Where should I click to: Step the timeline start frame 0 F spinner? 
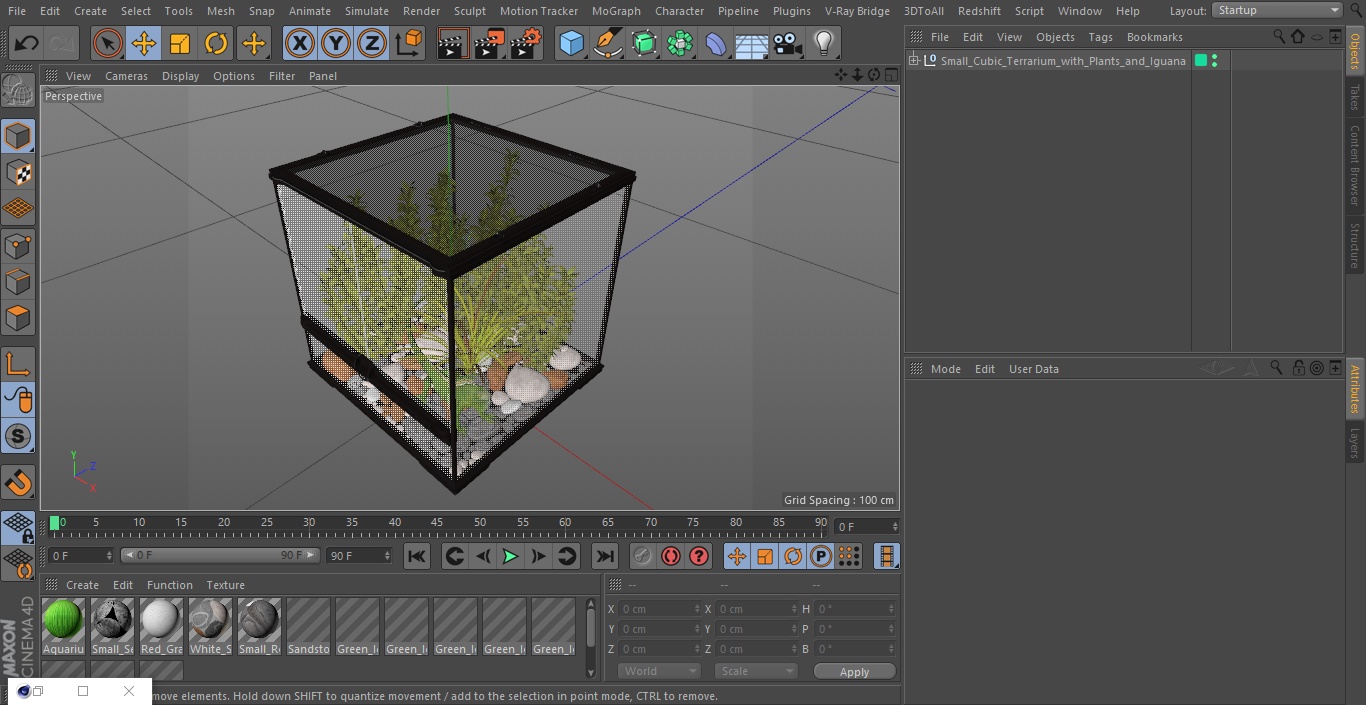pyautogui.click(x=109, y=555)
